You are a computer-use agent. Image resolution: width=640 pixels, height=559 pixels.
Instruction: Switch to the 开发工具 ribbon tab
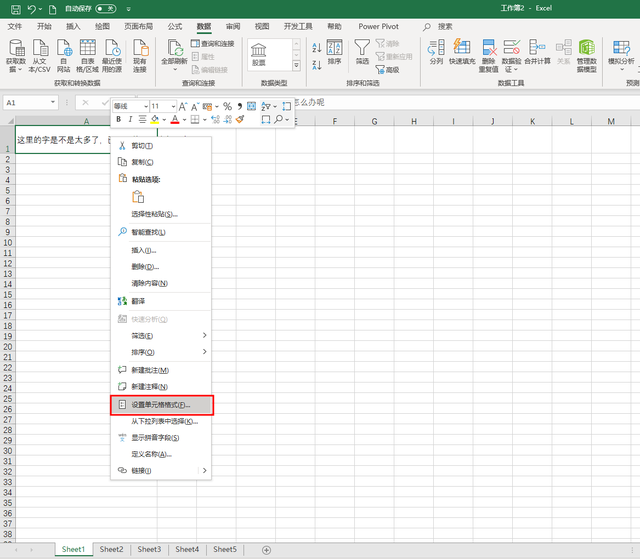(298, 27)
